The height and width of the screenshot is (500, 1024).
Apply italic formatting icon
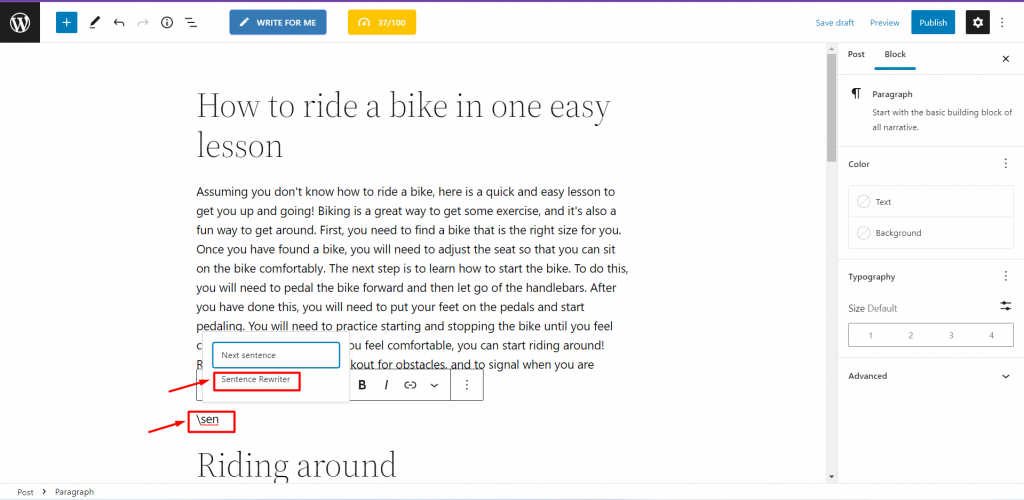[386, 385]
